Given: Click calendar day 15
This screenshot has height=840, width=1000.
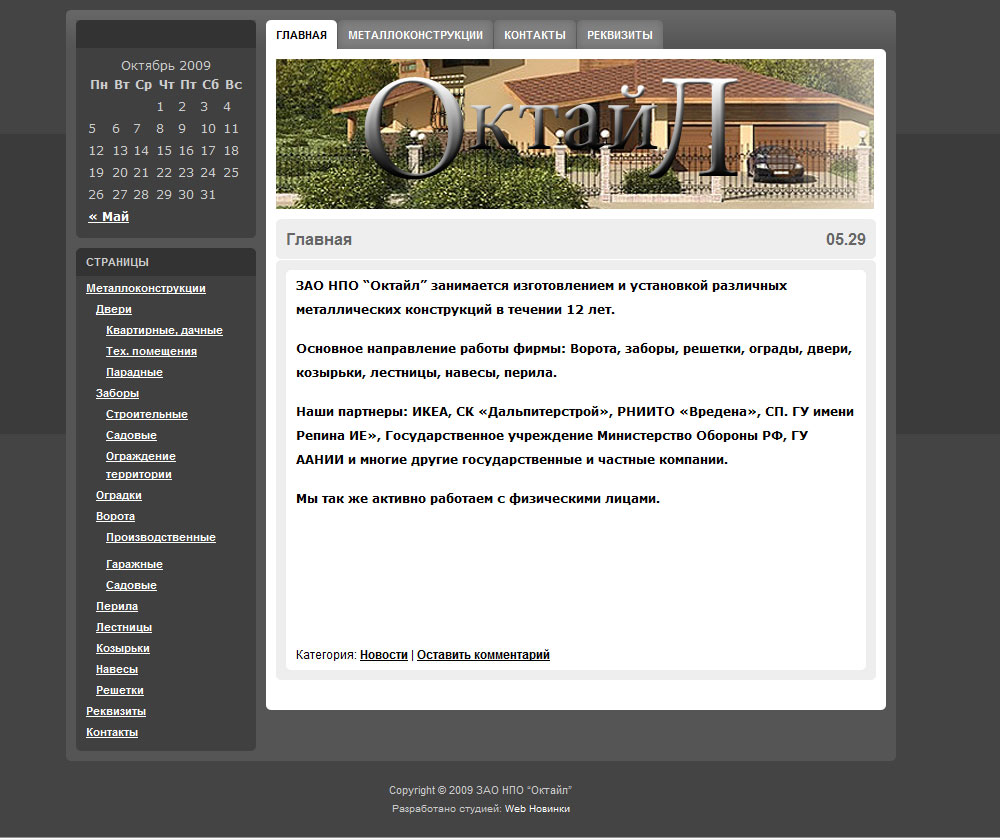Looking at the screenshot, I should click(164, 151).
